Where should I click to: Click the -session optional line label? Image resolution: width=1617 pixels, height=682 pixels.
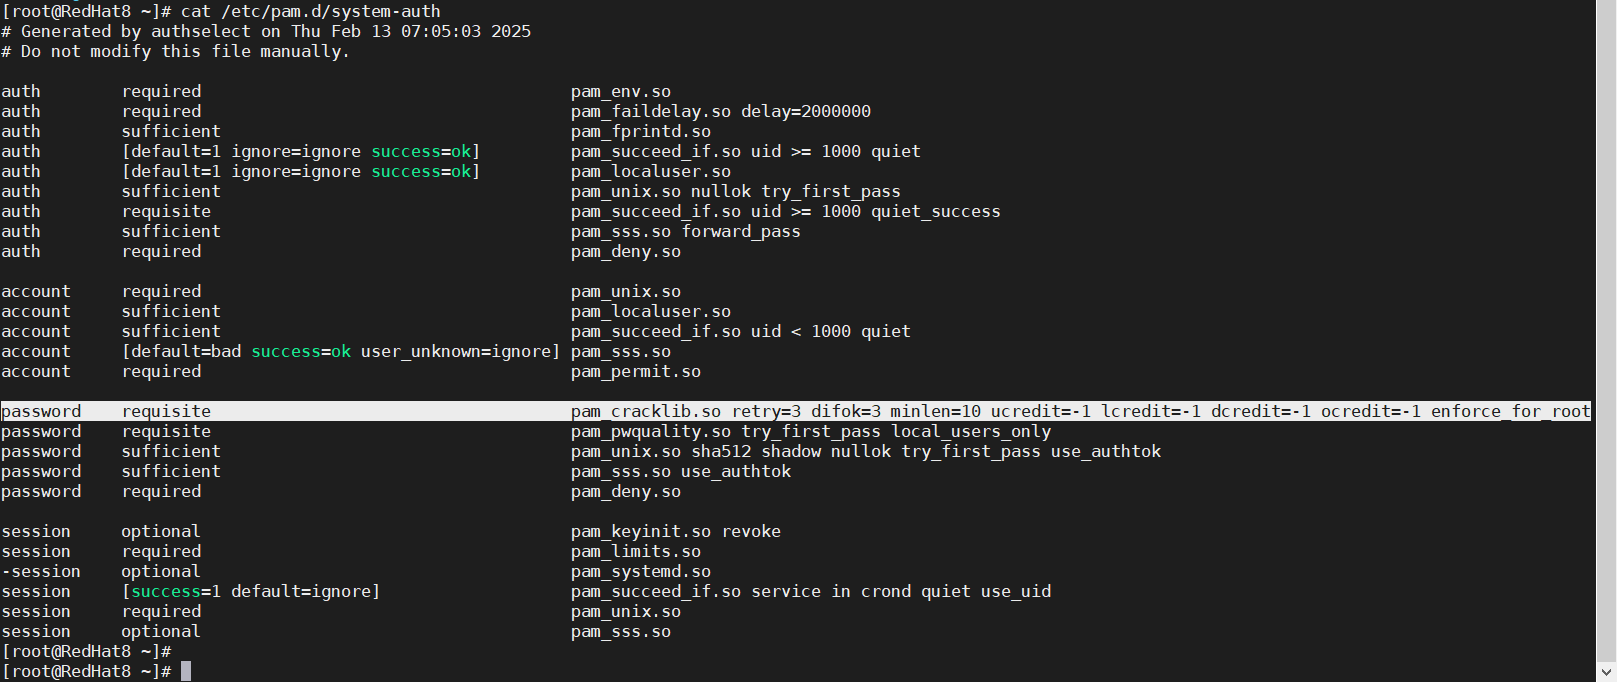[x=41, y=571]
